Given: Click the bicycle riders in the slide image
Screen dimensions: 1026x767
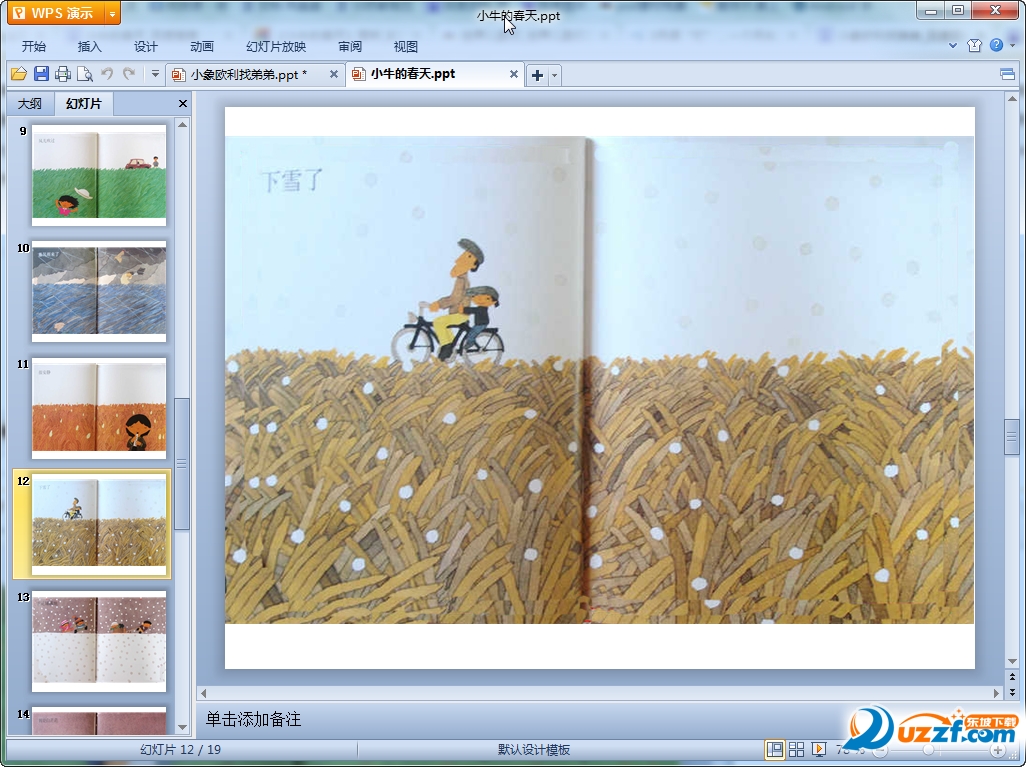Looking at the screenshot, I should coord(448,303).
